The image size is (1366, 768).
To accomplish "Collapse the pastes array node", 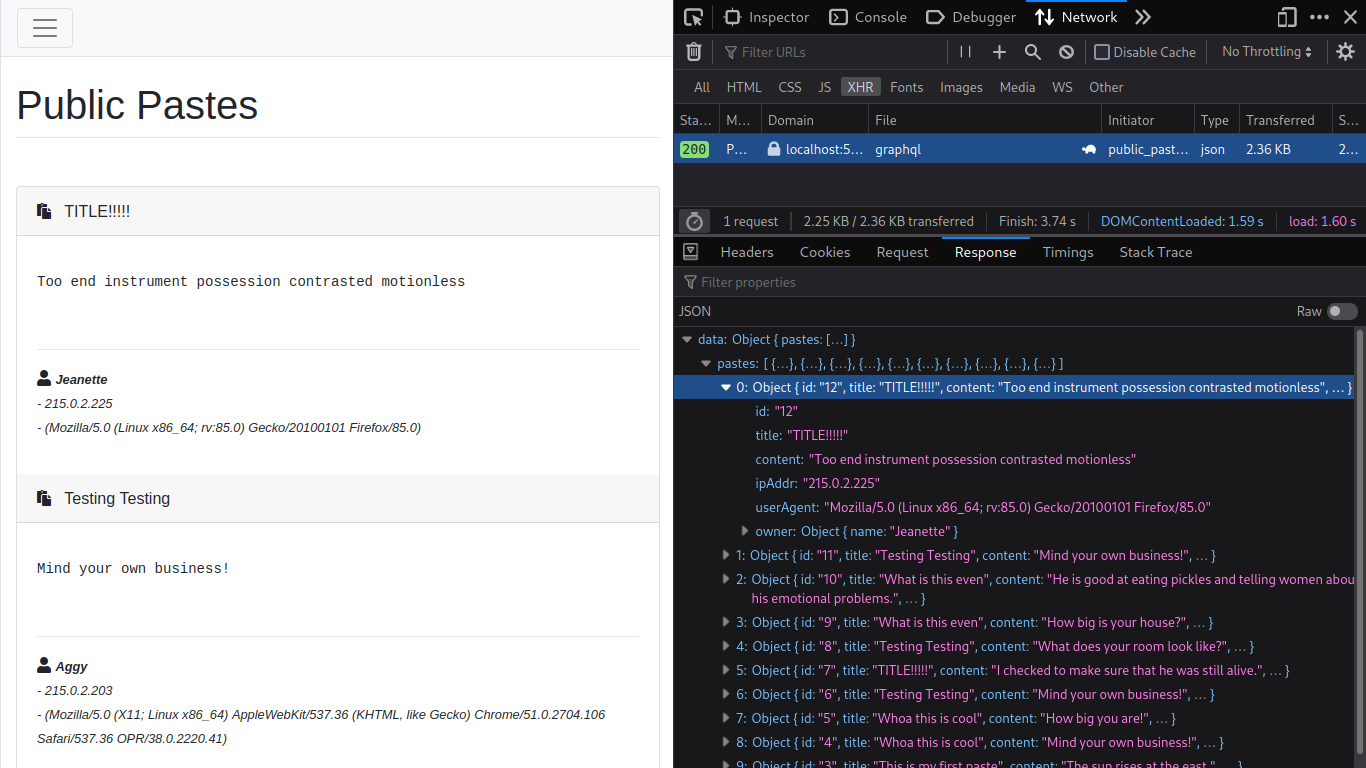I will point(706,364).
